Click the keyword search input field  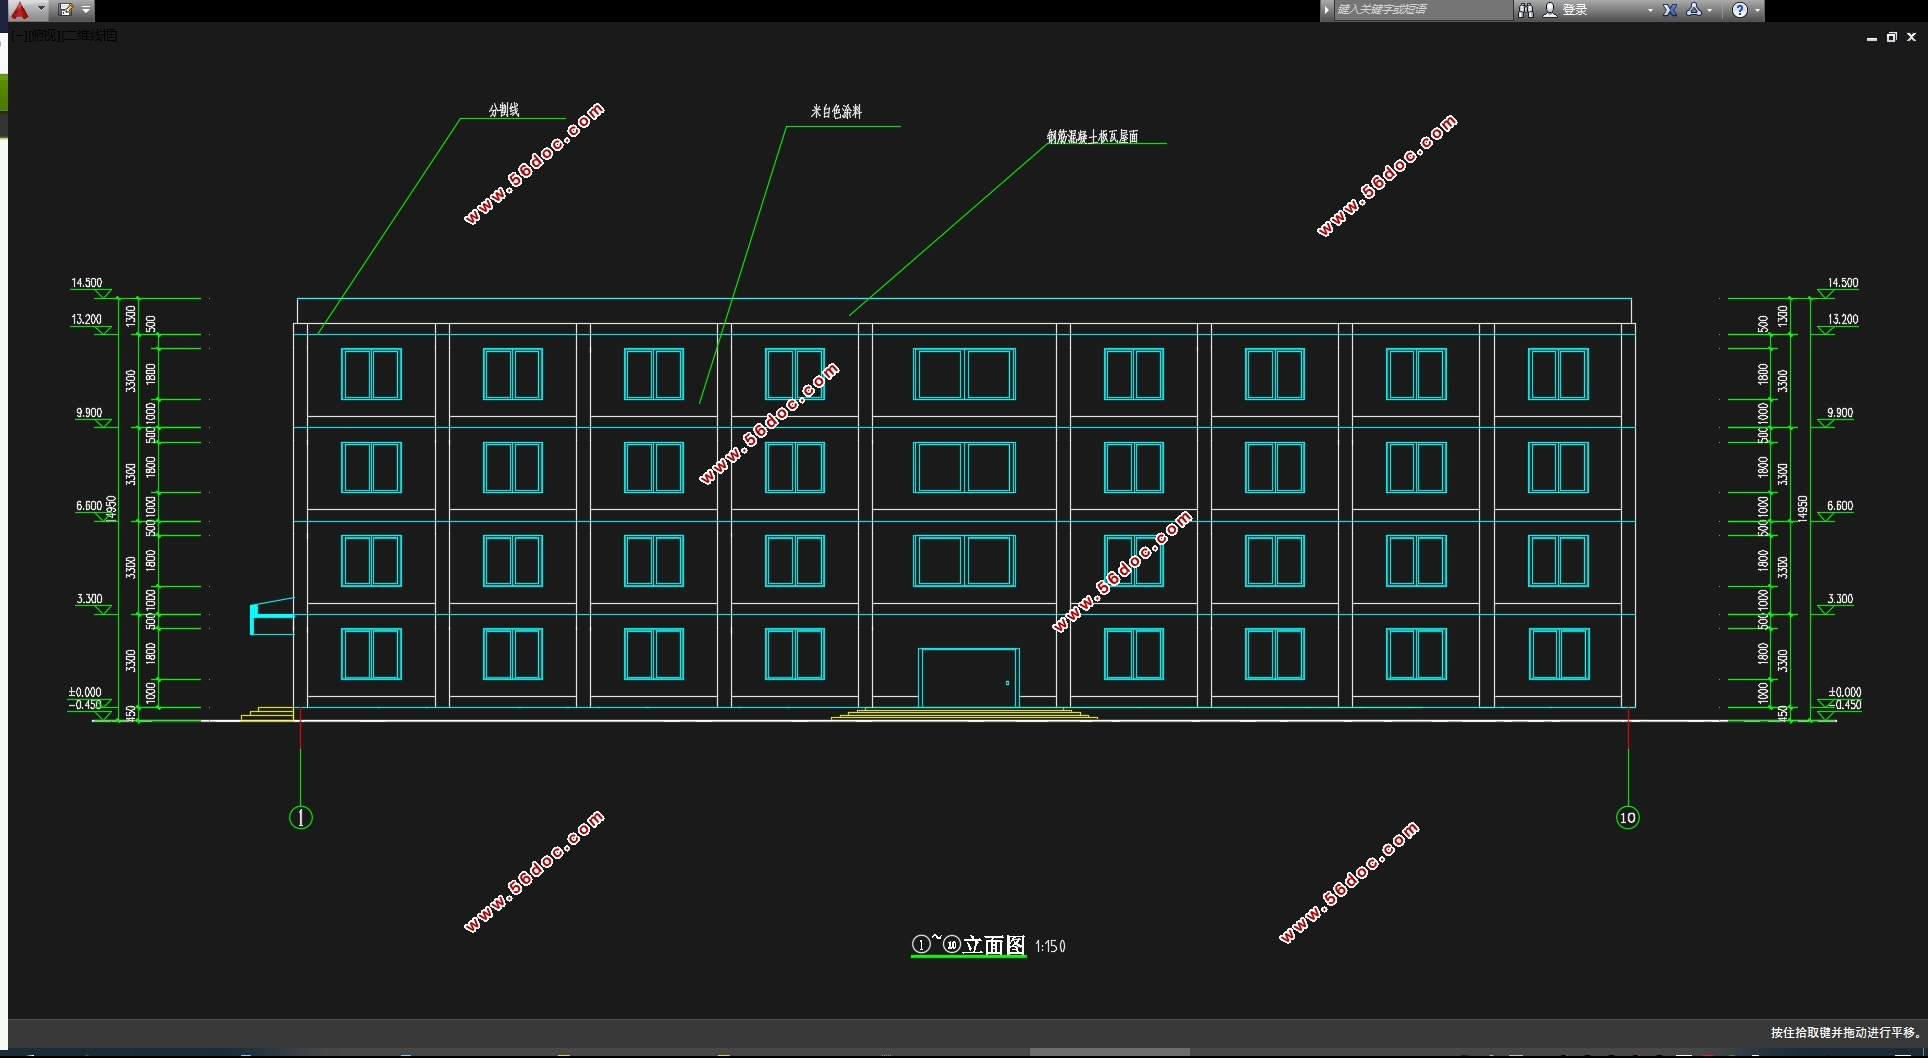(x=1420, y=10)
